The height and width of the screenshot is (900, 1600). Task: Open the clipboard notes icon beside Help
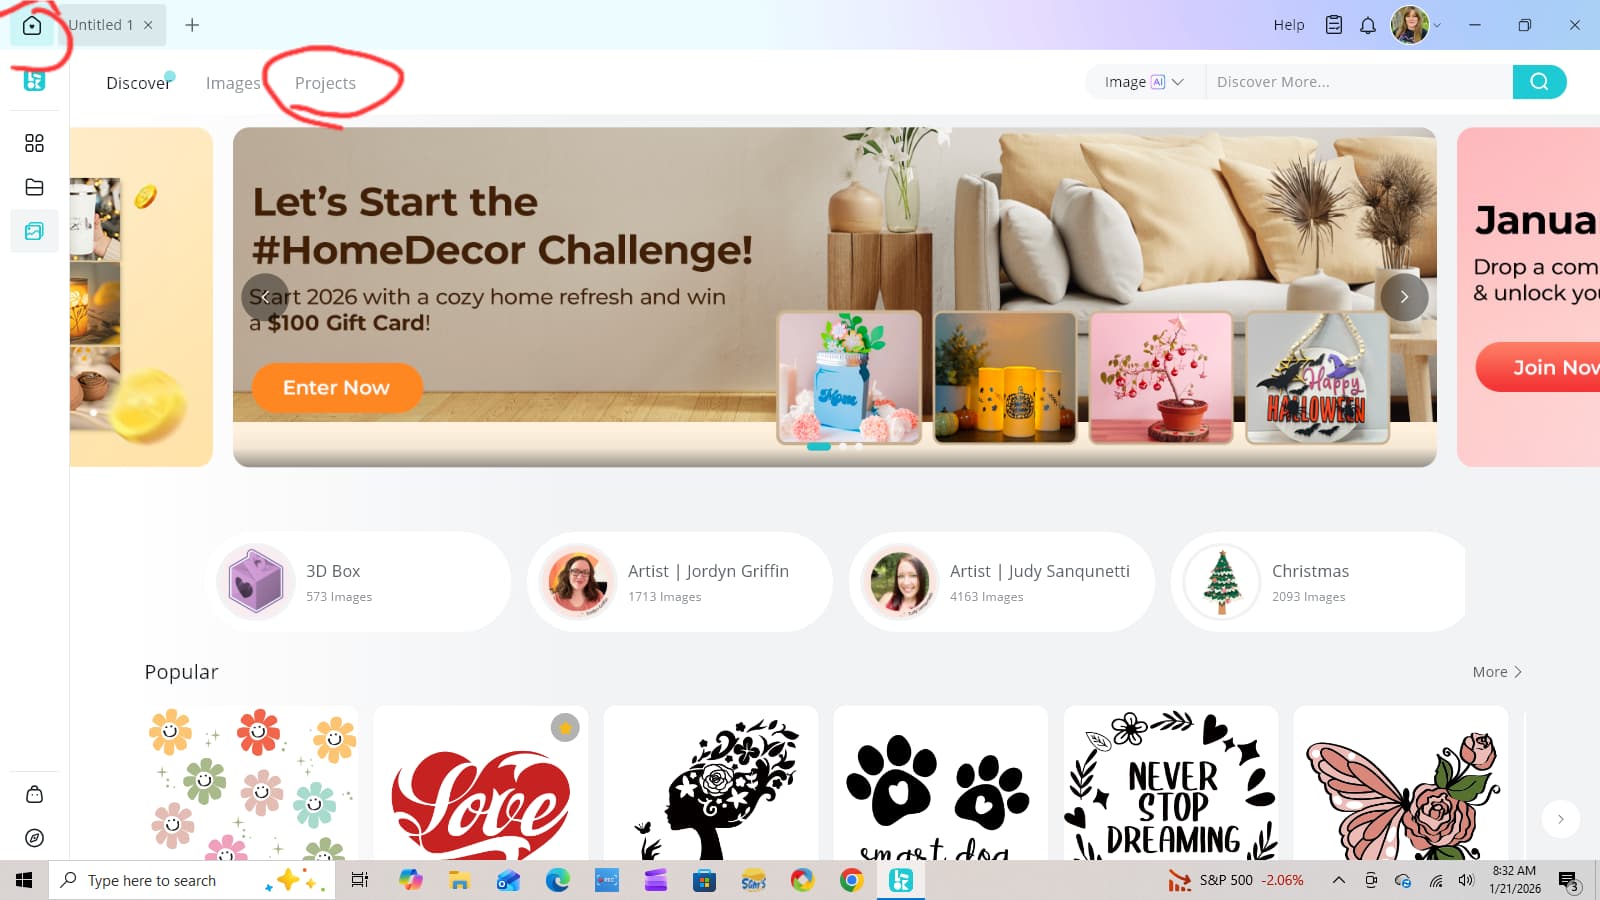[1334, 25]
